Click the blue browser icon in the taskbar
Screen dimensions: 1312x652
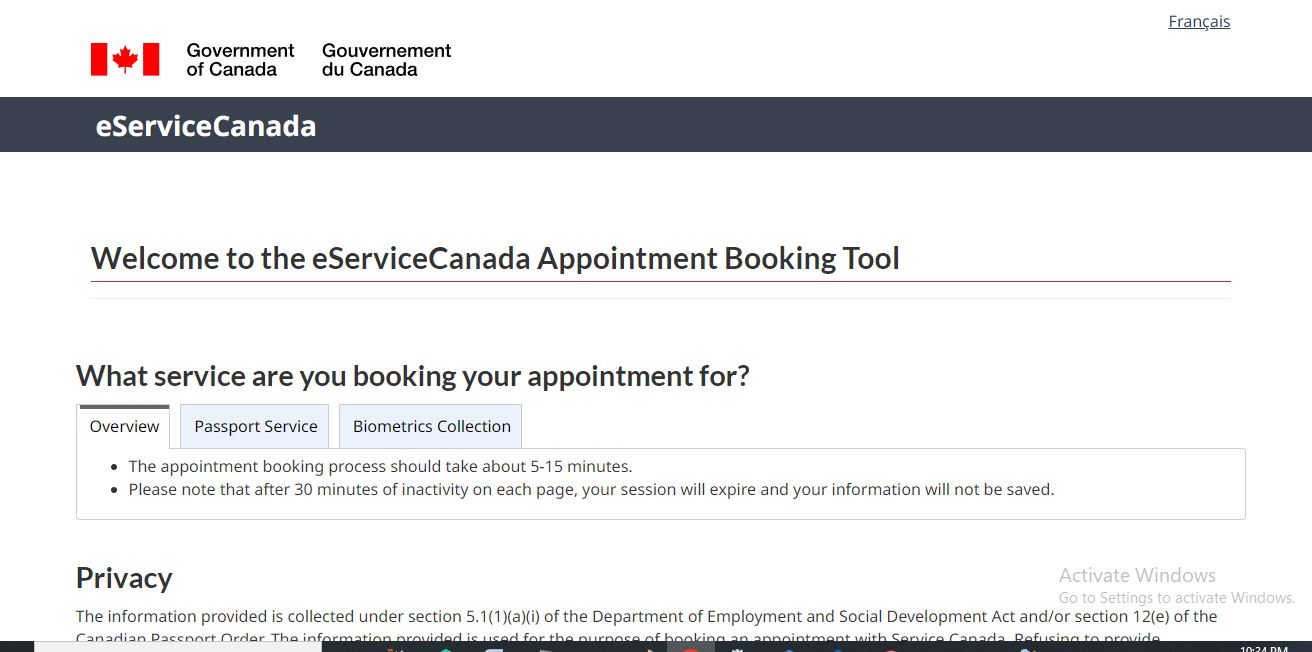coord(786,649)
